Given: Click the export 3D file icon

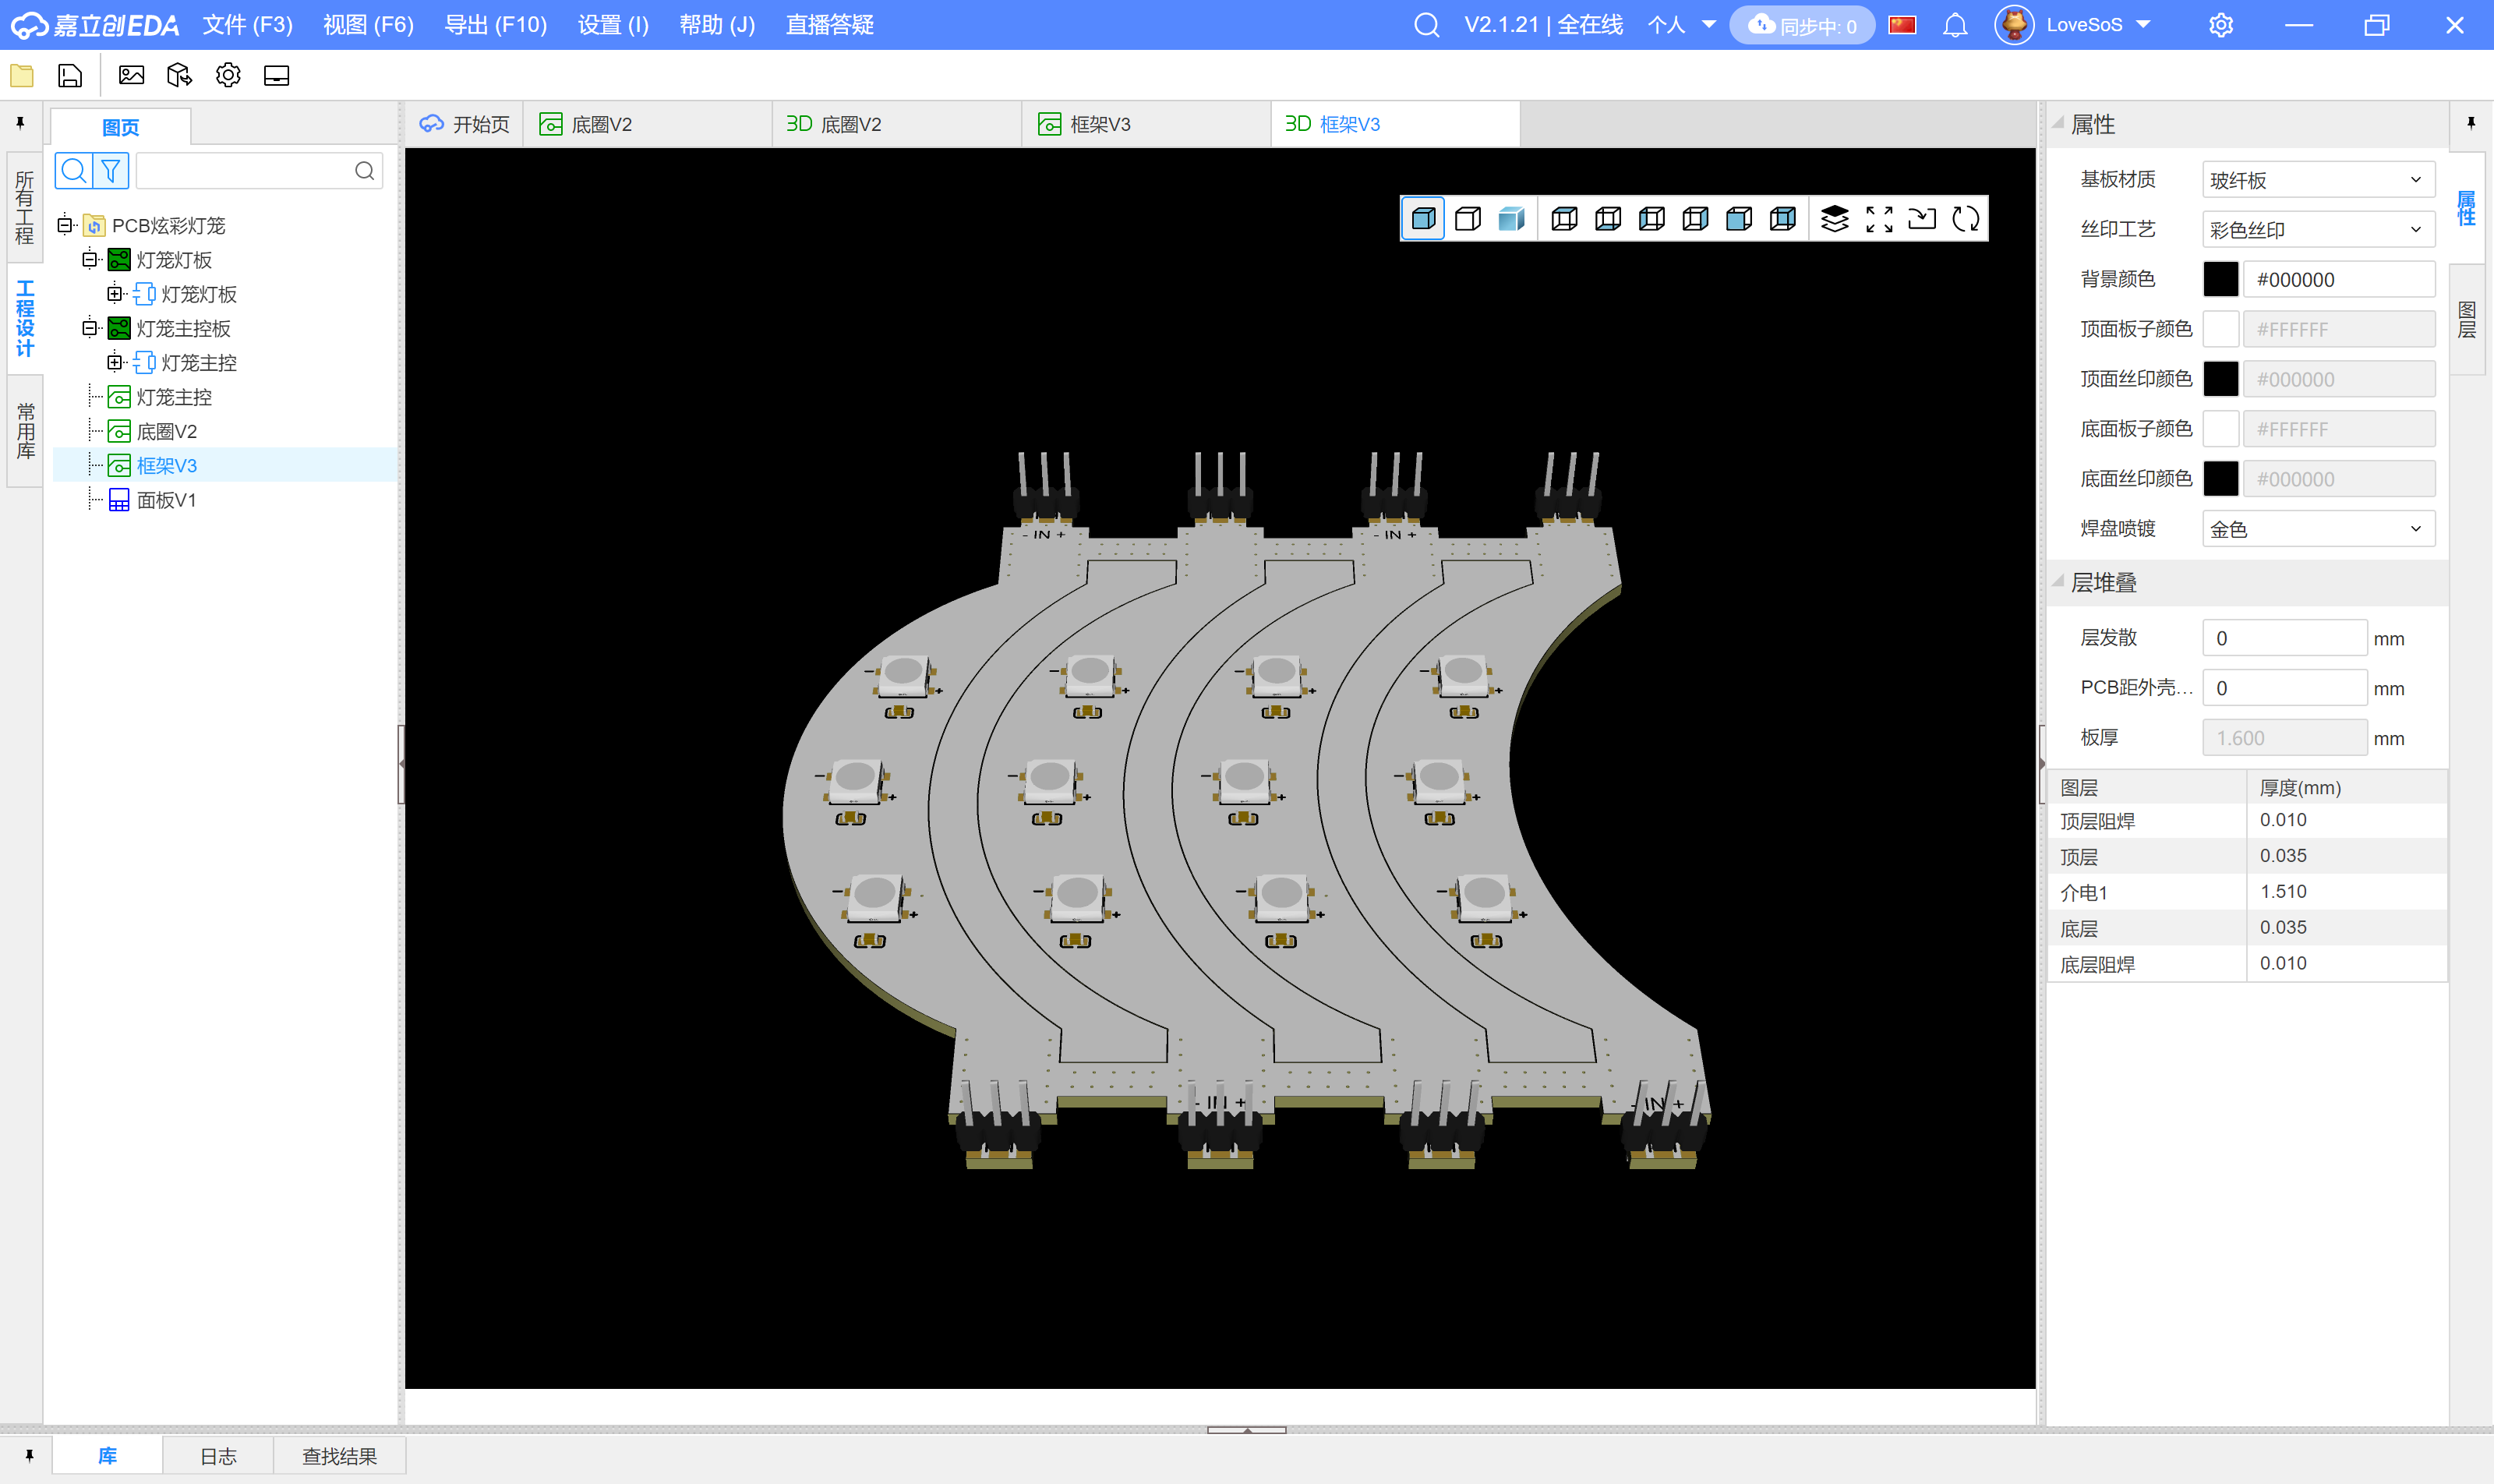Looking at the screenshot, I should (x=180, y=75).
